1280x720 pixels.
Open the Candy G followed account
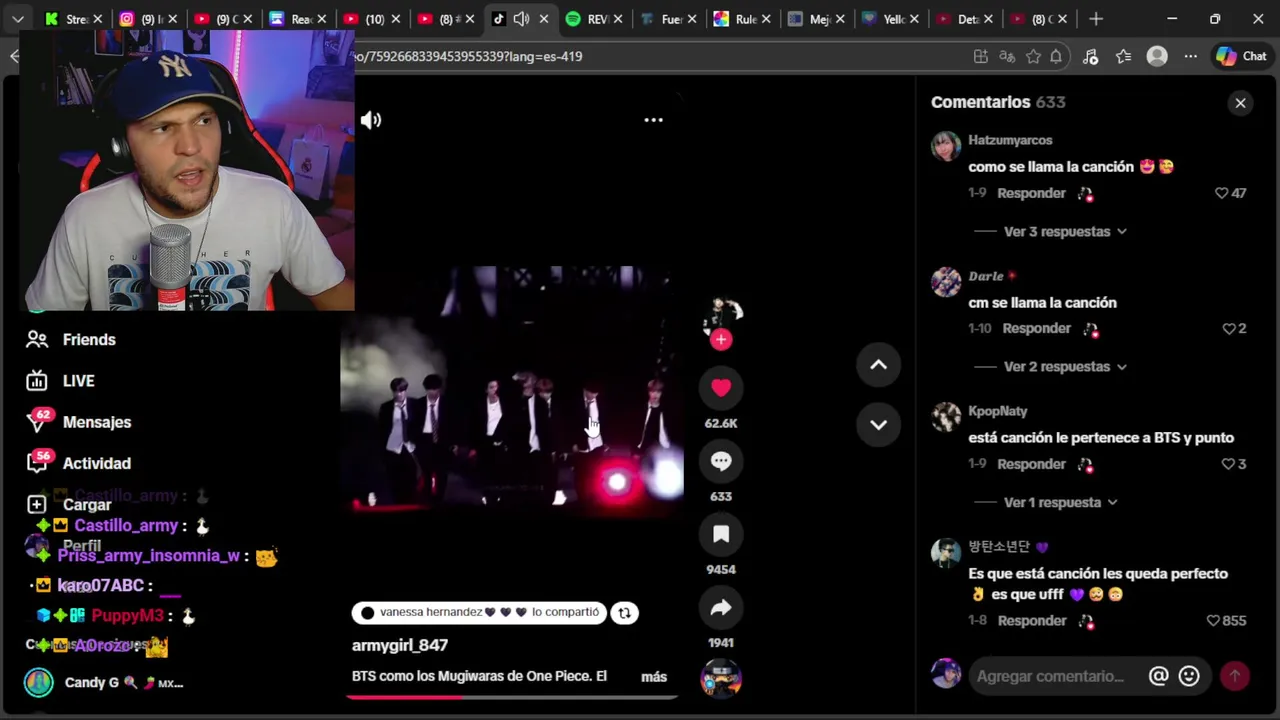click(x=103, y=683)
